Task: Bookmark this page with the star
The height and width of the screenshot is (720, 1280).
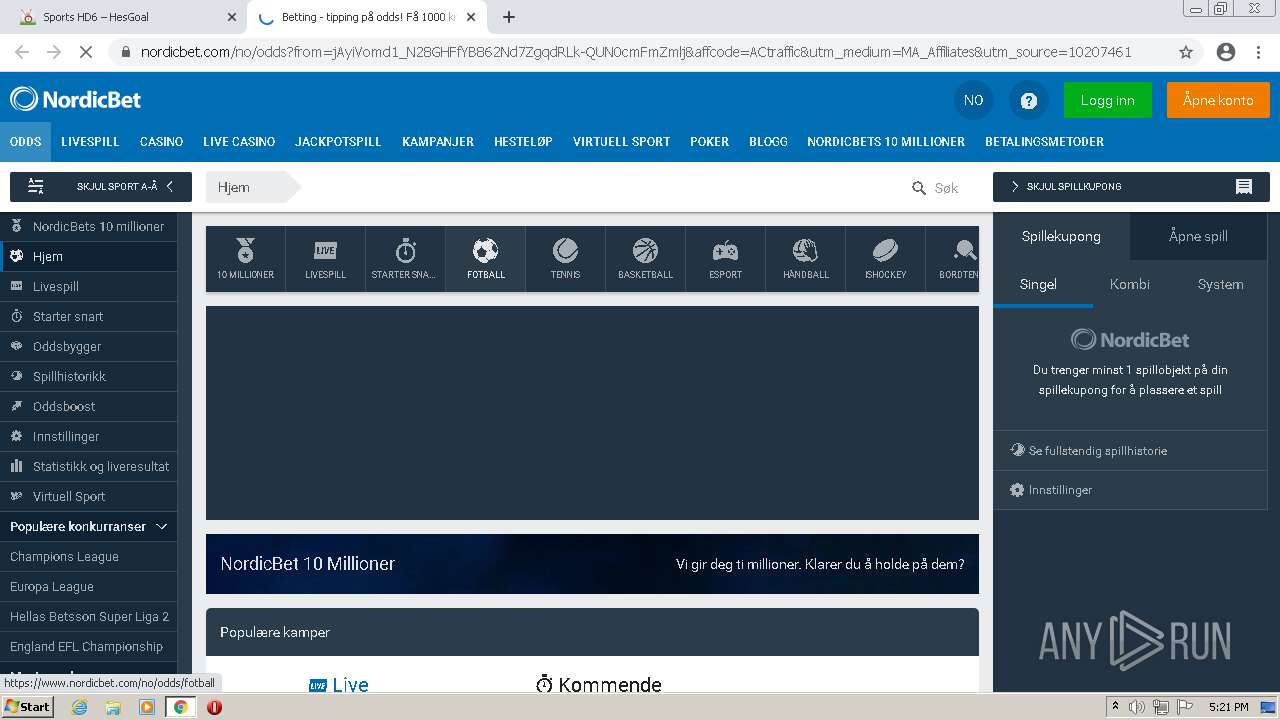Action: 1186,52
